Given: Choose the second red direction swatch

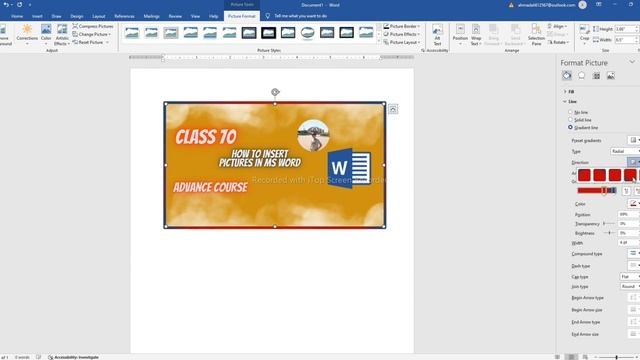Looking at the screenshot, I should [599, 175].
